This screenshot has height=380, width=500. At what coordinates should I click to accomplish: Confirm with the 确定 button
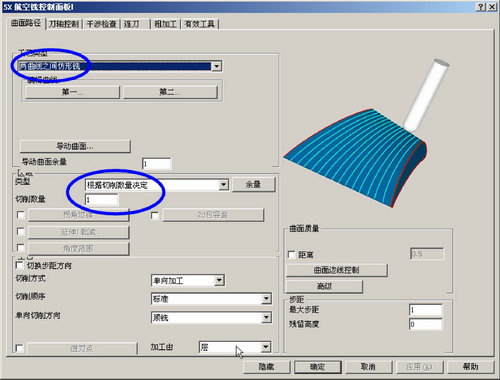coord(318,367)
